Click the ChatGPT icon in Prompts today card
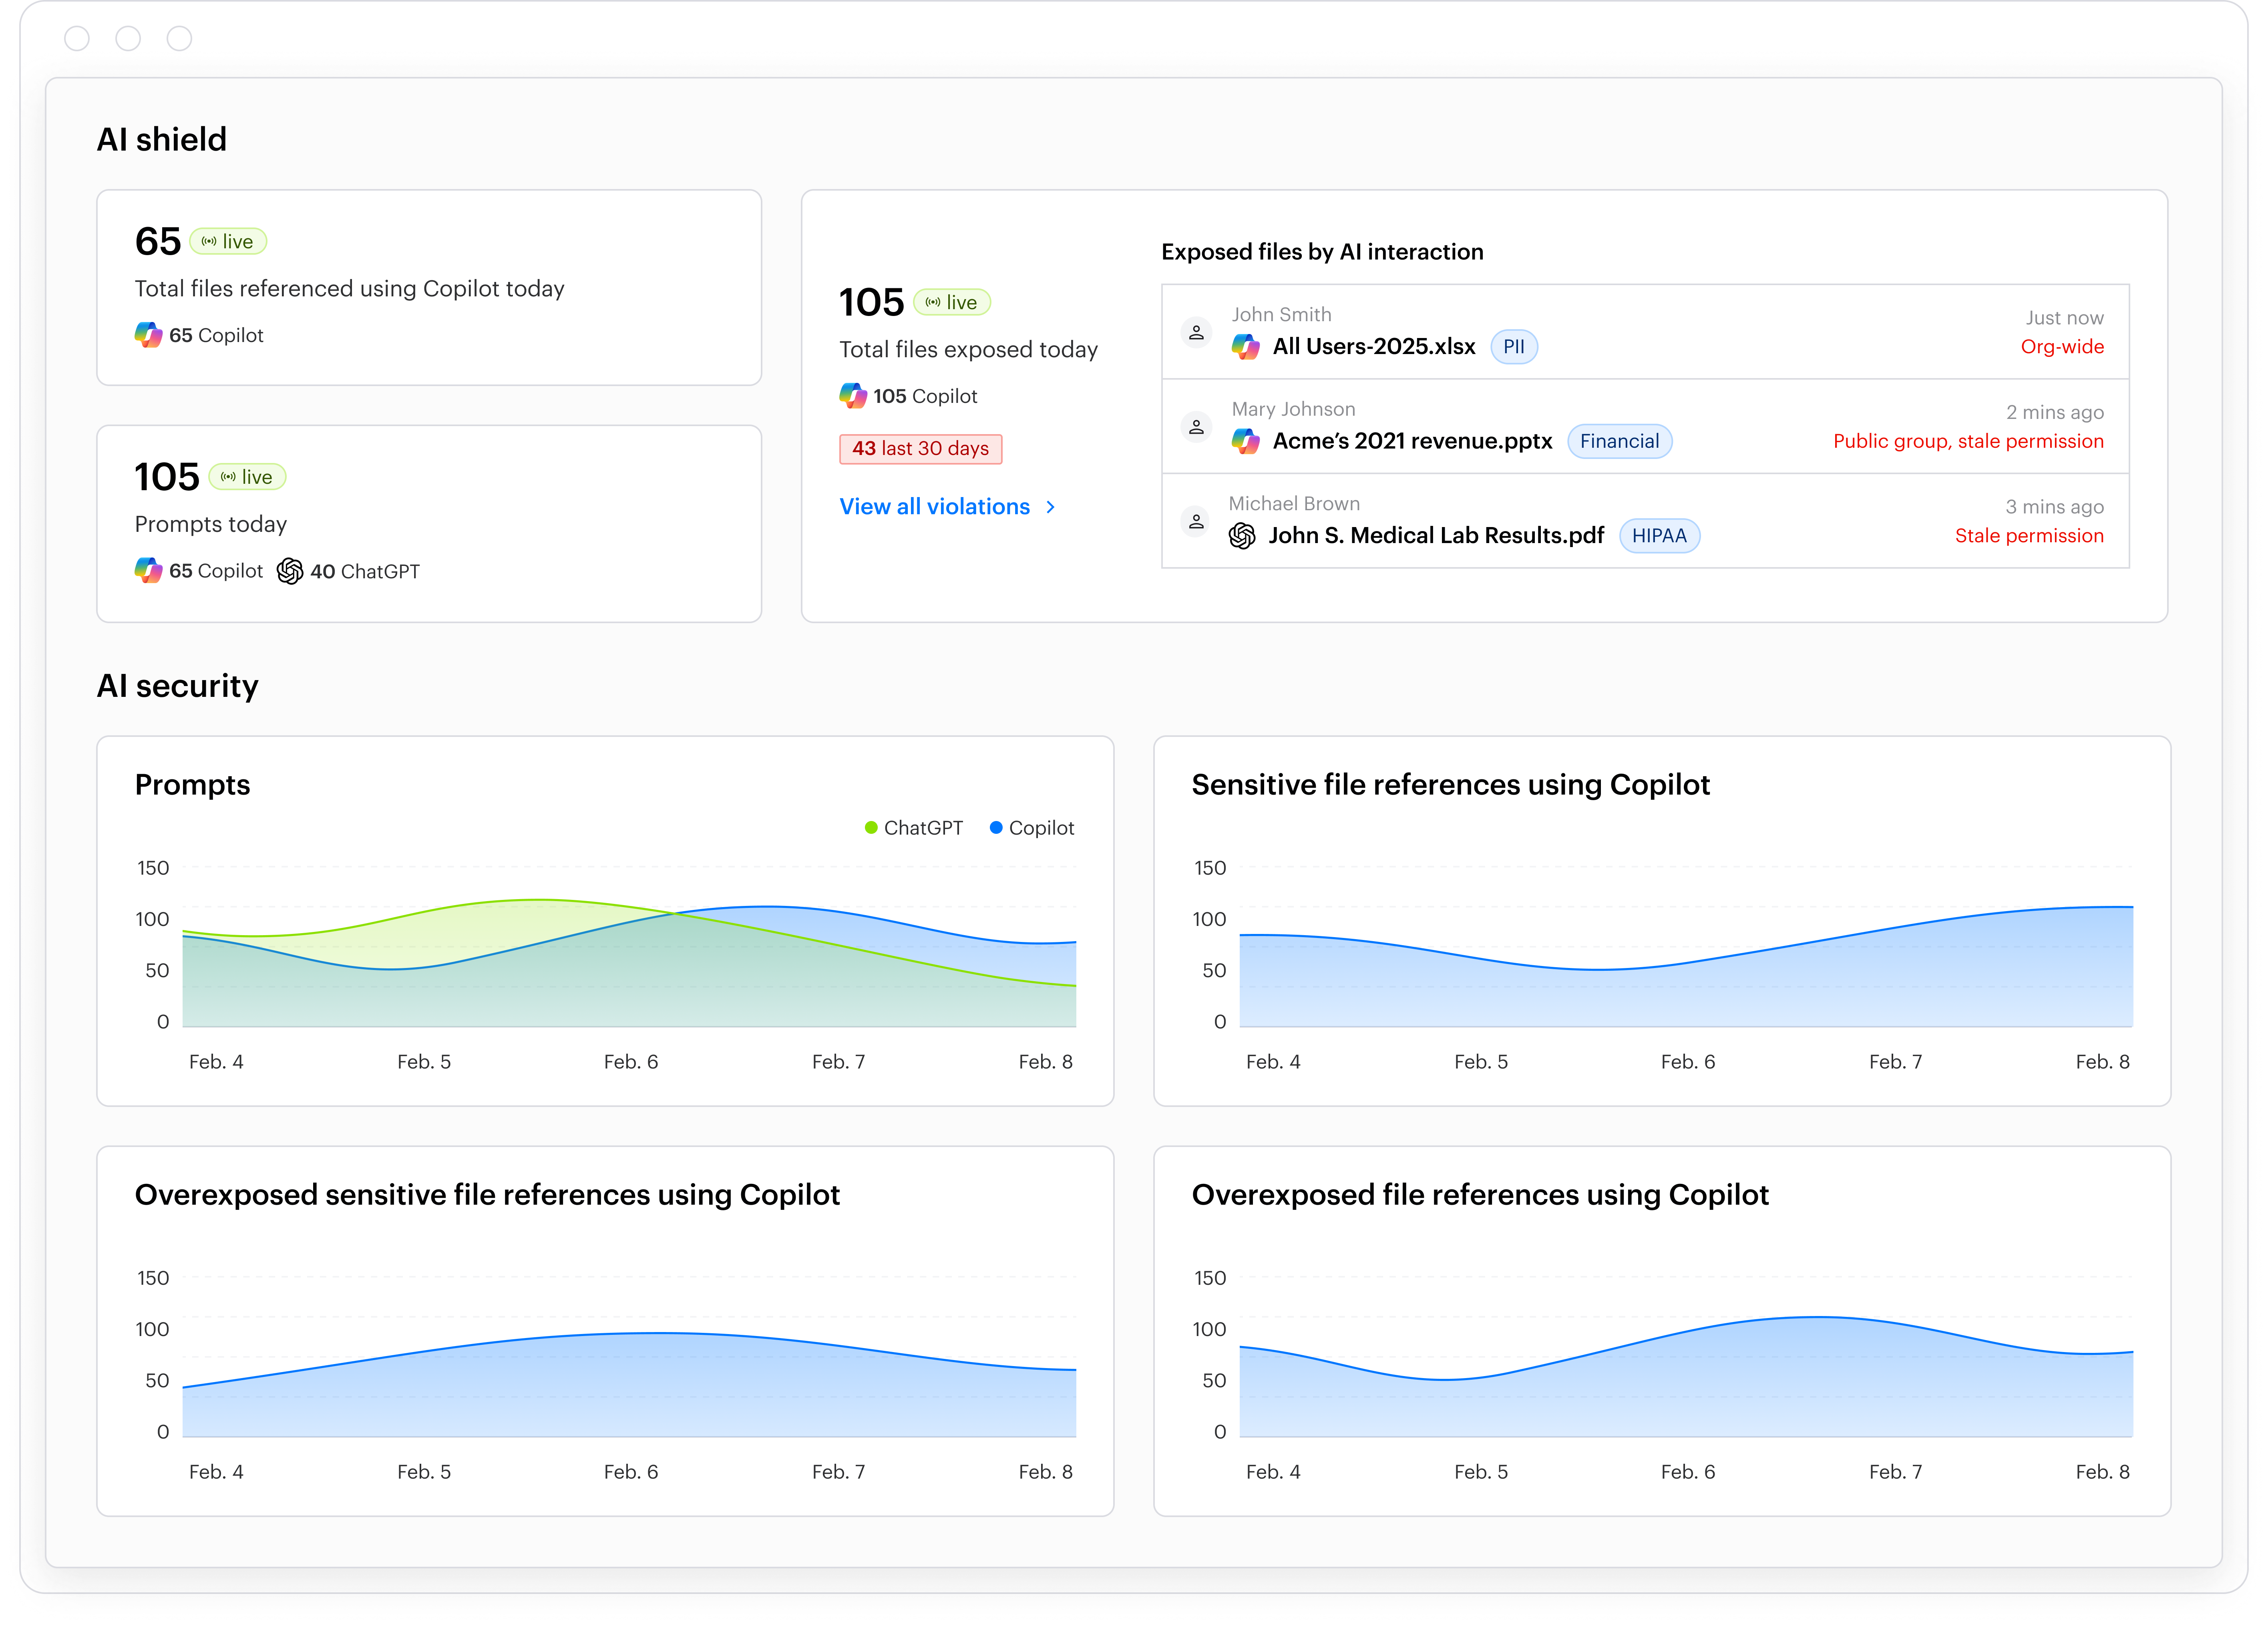2268x1626 pixels. point(290,571)
